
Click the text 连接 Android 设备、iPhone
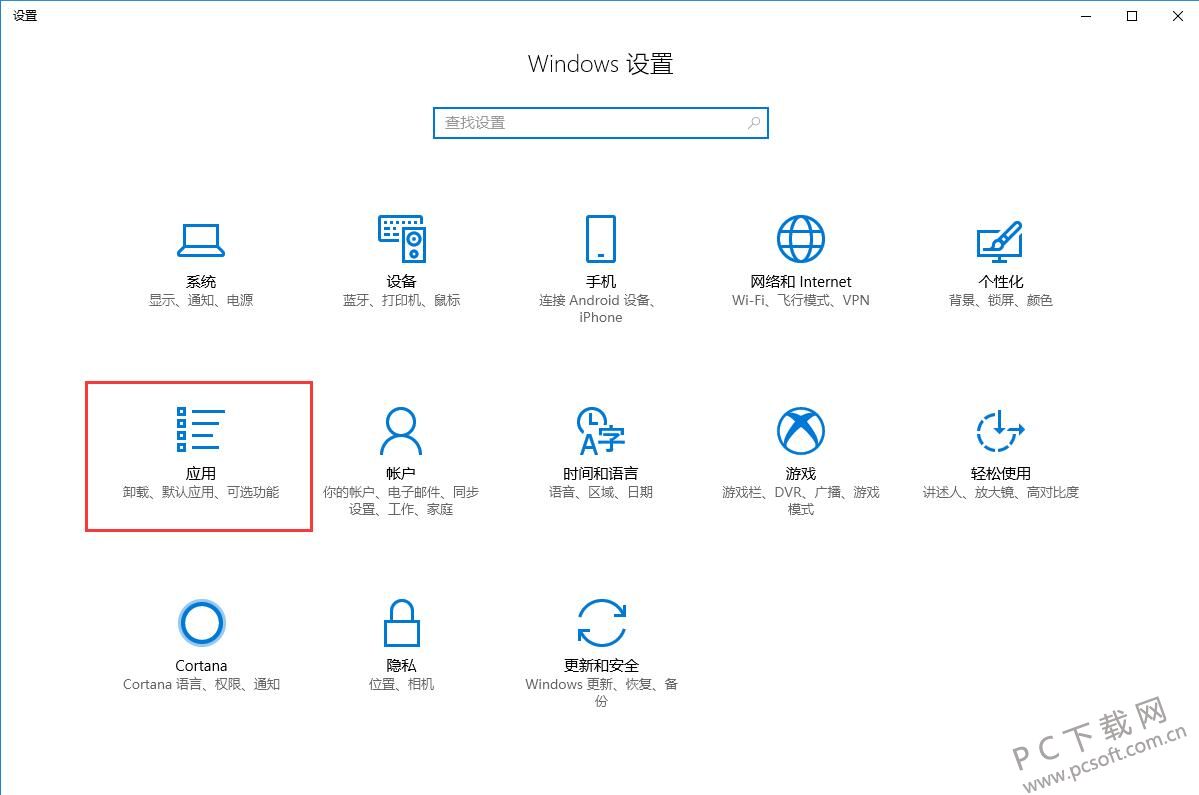[600, 309]
